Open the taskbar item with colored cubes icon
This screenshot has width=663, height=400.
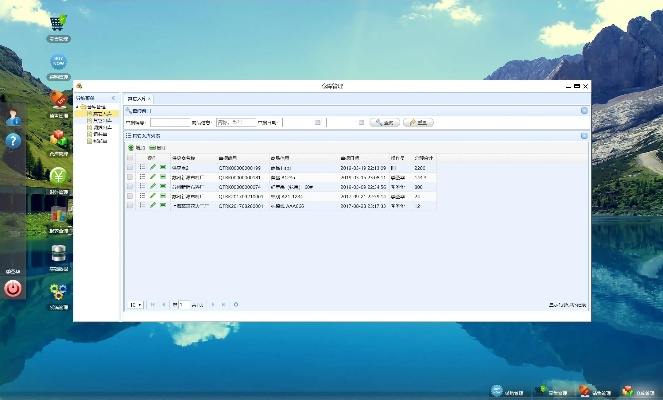coord(639,392)
